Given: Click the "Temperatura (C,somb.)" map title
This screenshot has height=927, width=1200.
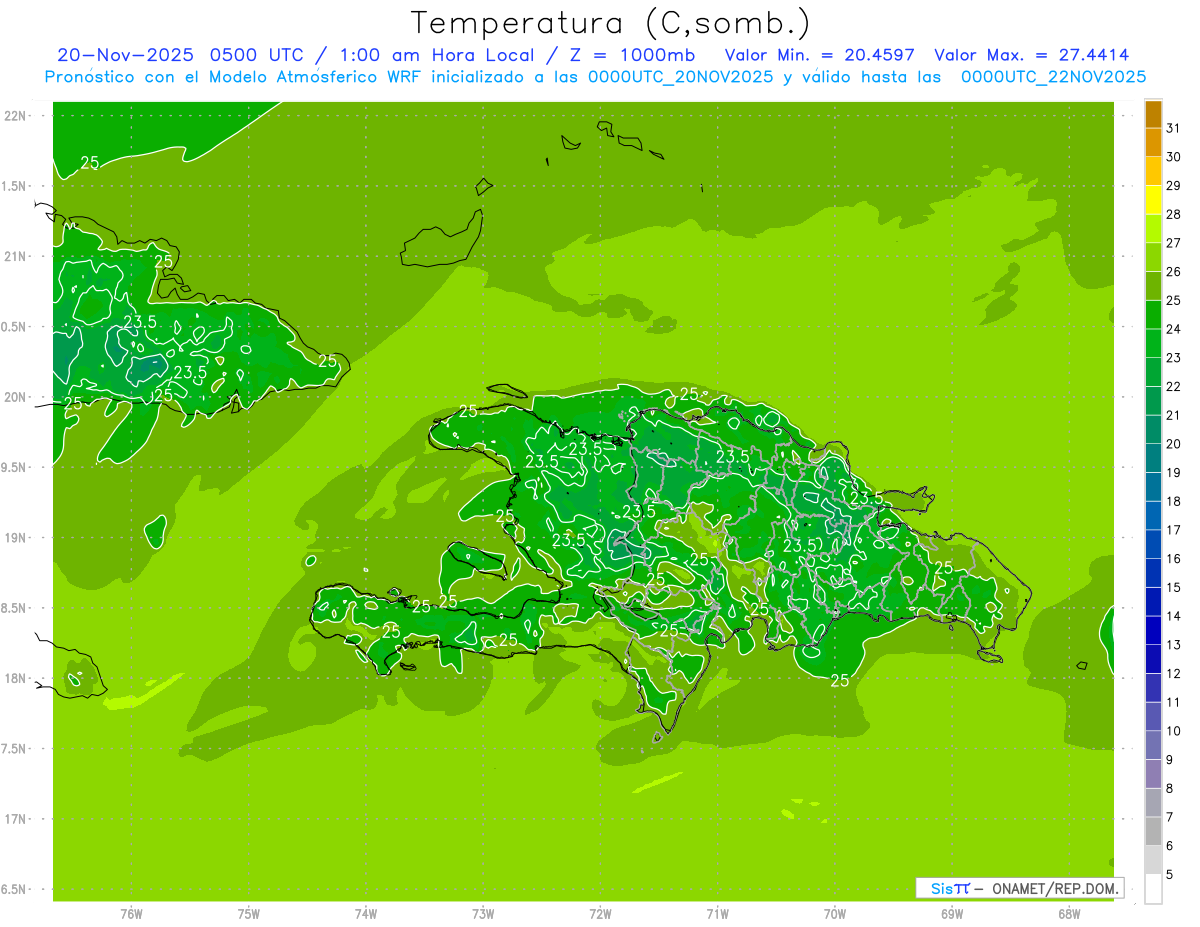Looking at the screenshot, I should click(611, 24).
